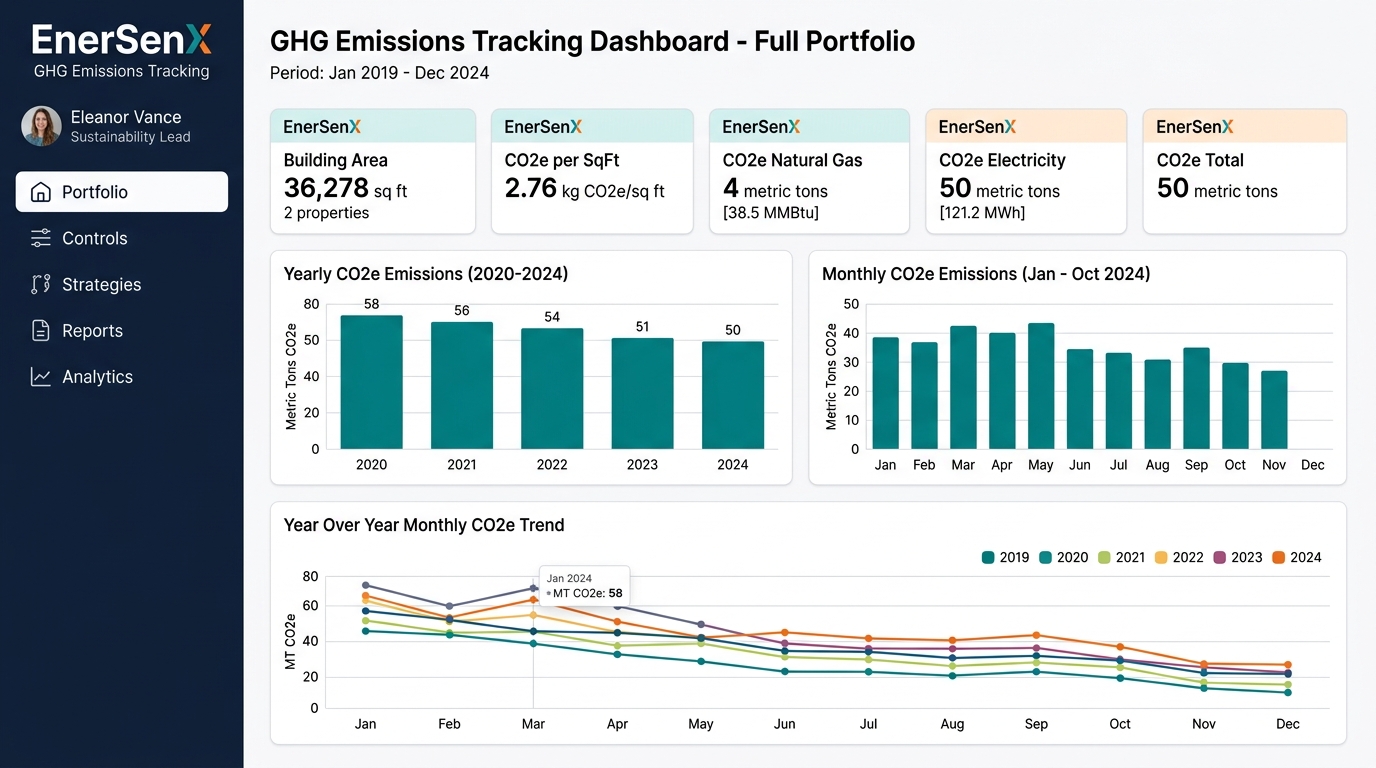The image size is (1376, 768).
Task: Click the Apr monthly emissions bar
Action: click(1002, 391)
